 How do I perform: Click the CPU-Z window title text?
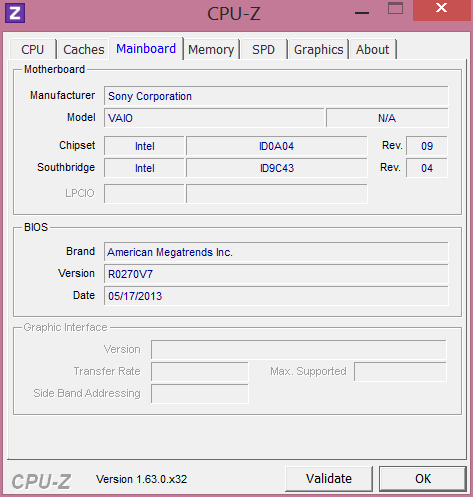point(234,13)
